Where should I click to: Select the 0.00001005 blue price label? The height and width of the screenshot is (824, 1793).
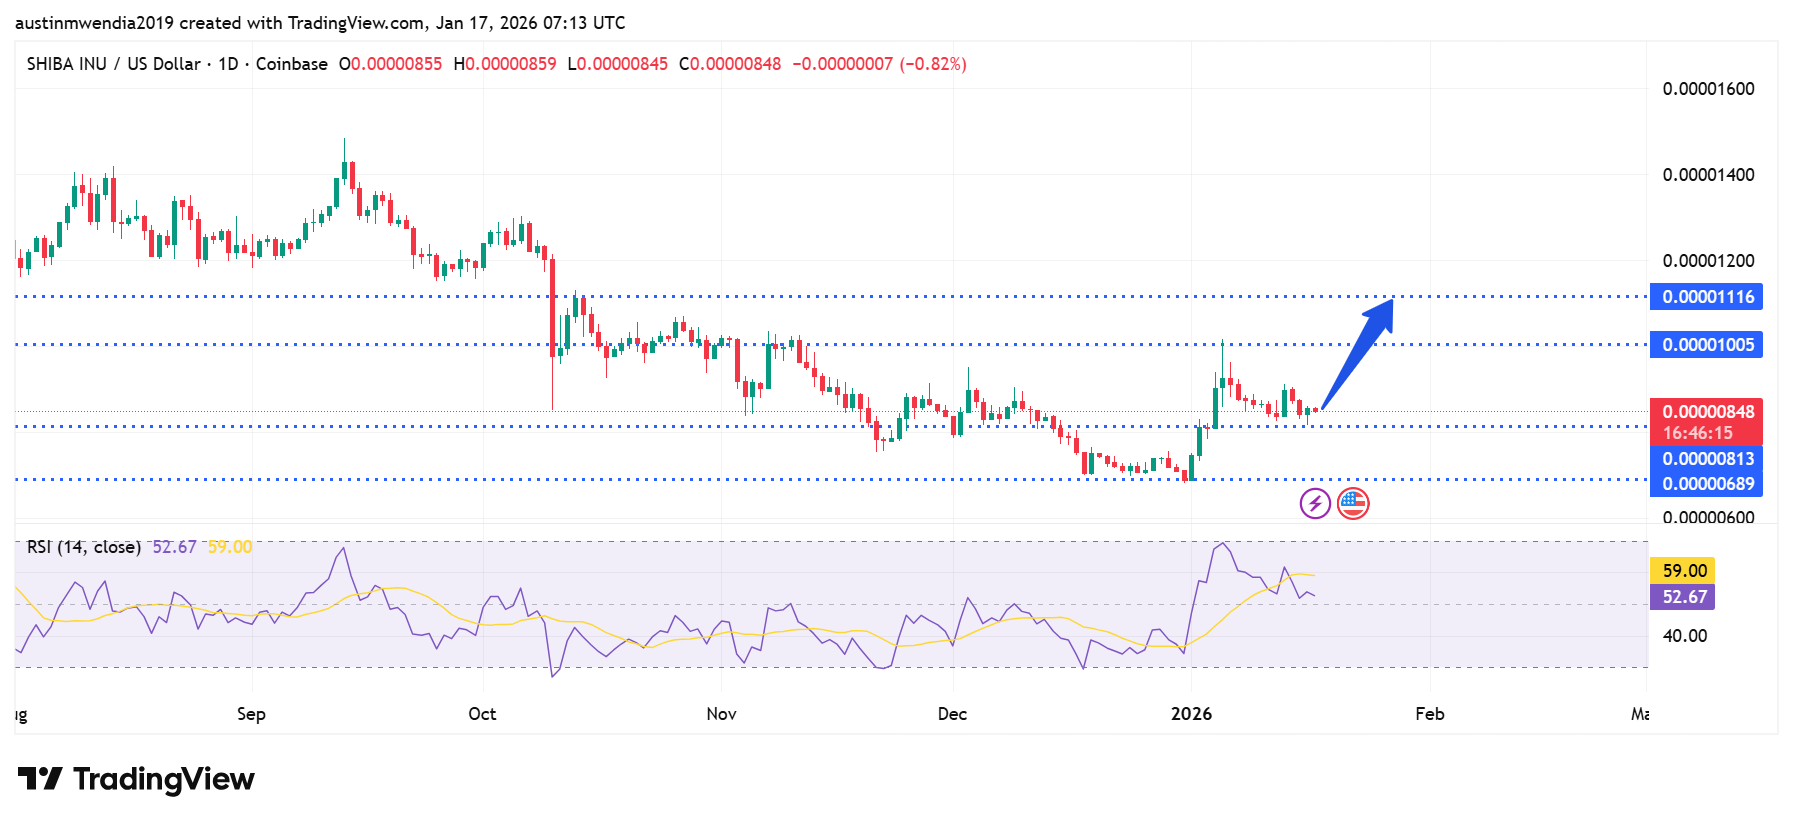point(1706,345)
